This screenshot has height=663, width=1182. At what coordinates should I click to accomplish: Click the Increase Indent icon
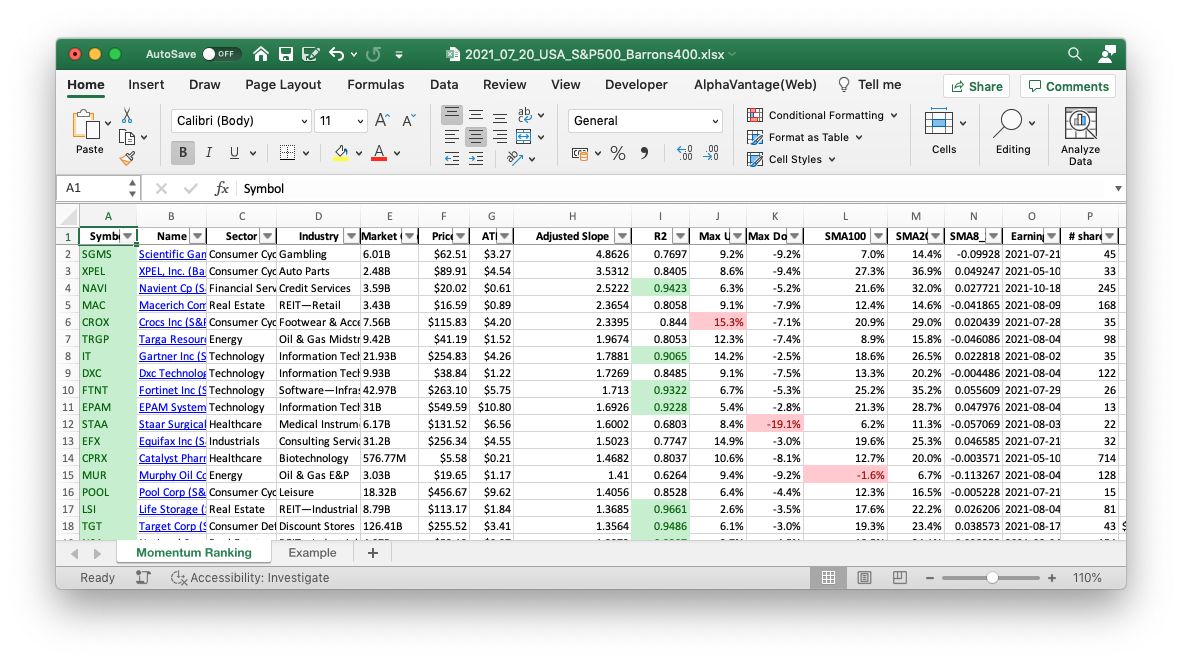pos(476,158)
